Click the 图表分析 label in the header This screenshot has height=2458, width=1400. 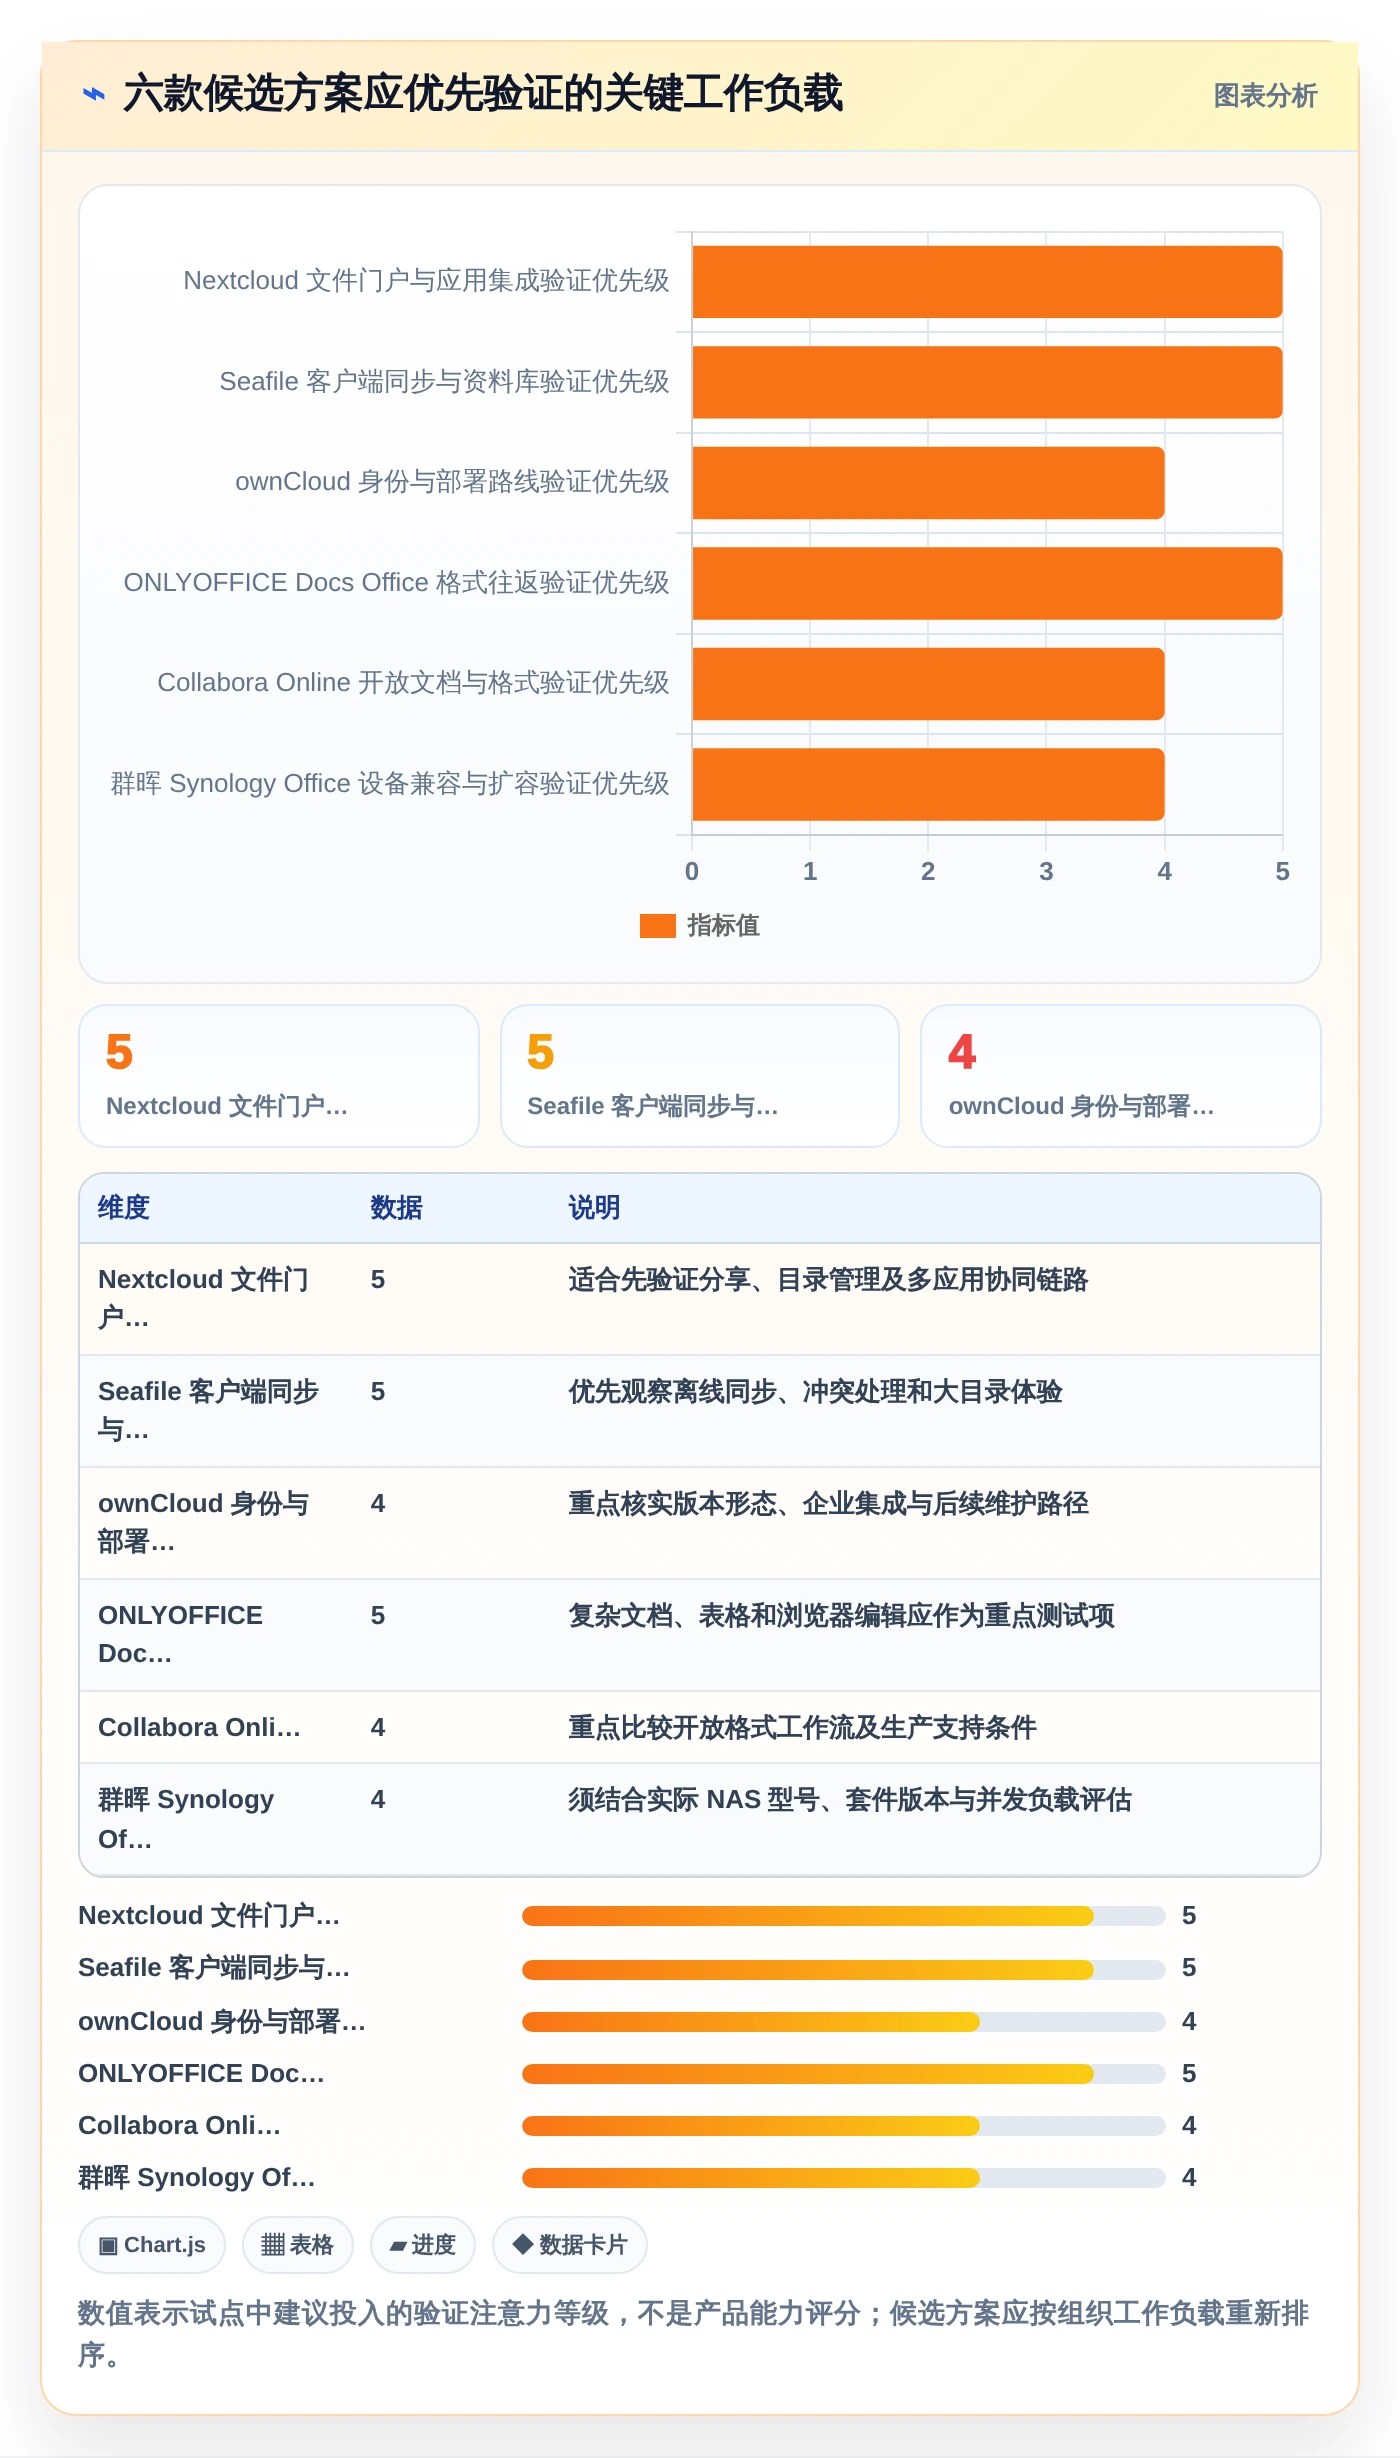[x=1265, y=96]
